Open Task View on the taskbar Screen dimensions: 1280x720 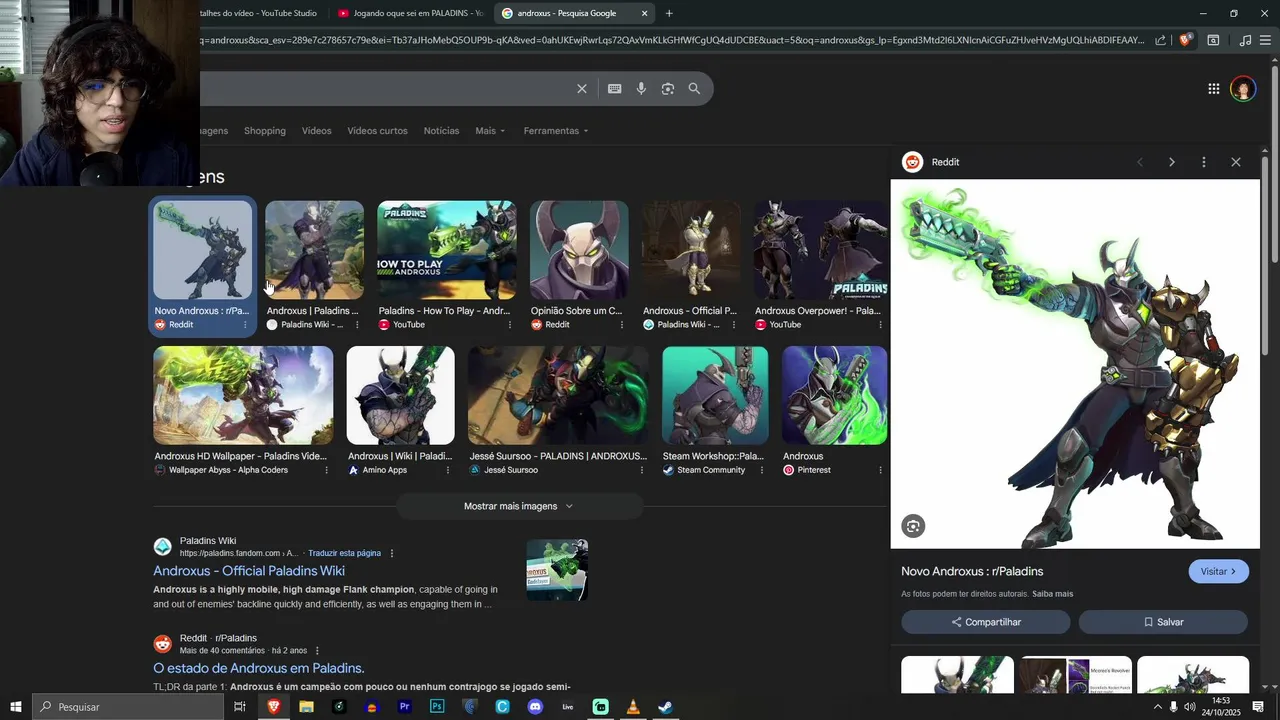(x=240, y=707)
